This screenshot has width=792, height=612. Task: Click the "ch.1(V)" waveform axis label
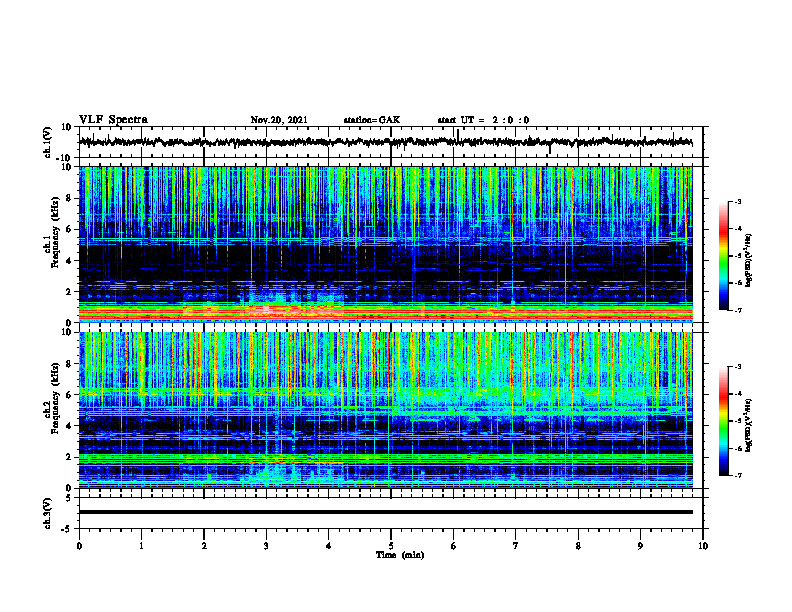(48, 142)
